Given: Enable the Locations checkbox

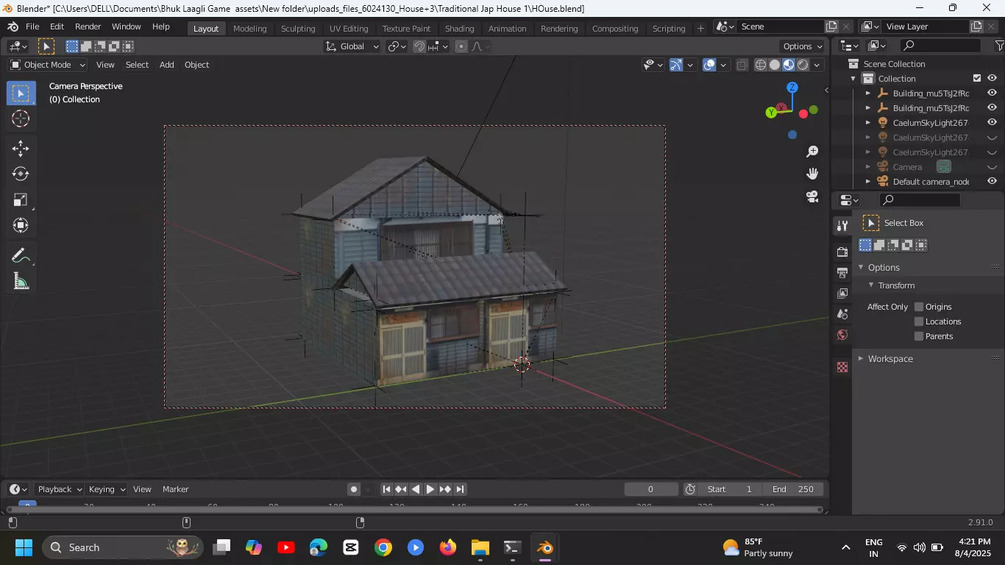Looking at the screenshot, I should [x=919, y=322].
